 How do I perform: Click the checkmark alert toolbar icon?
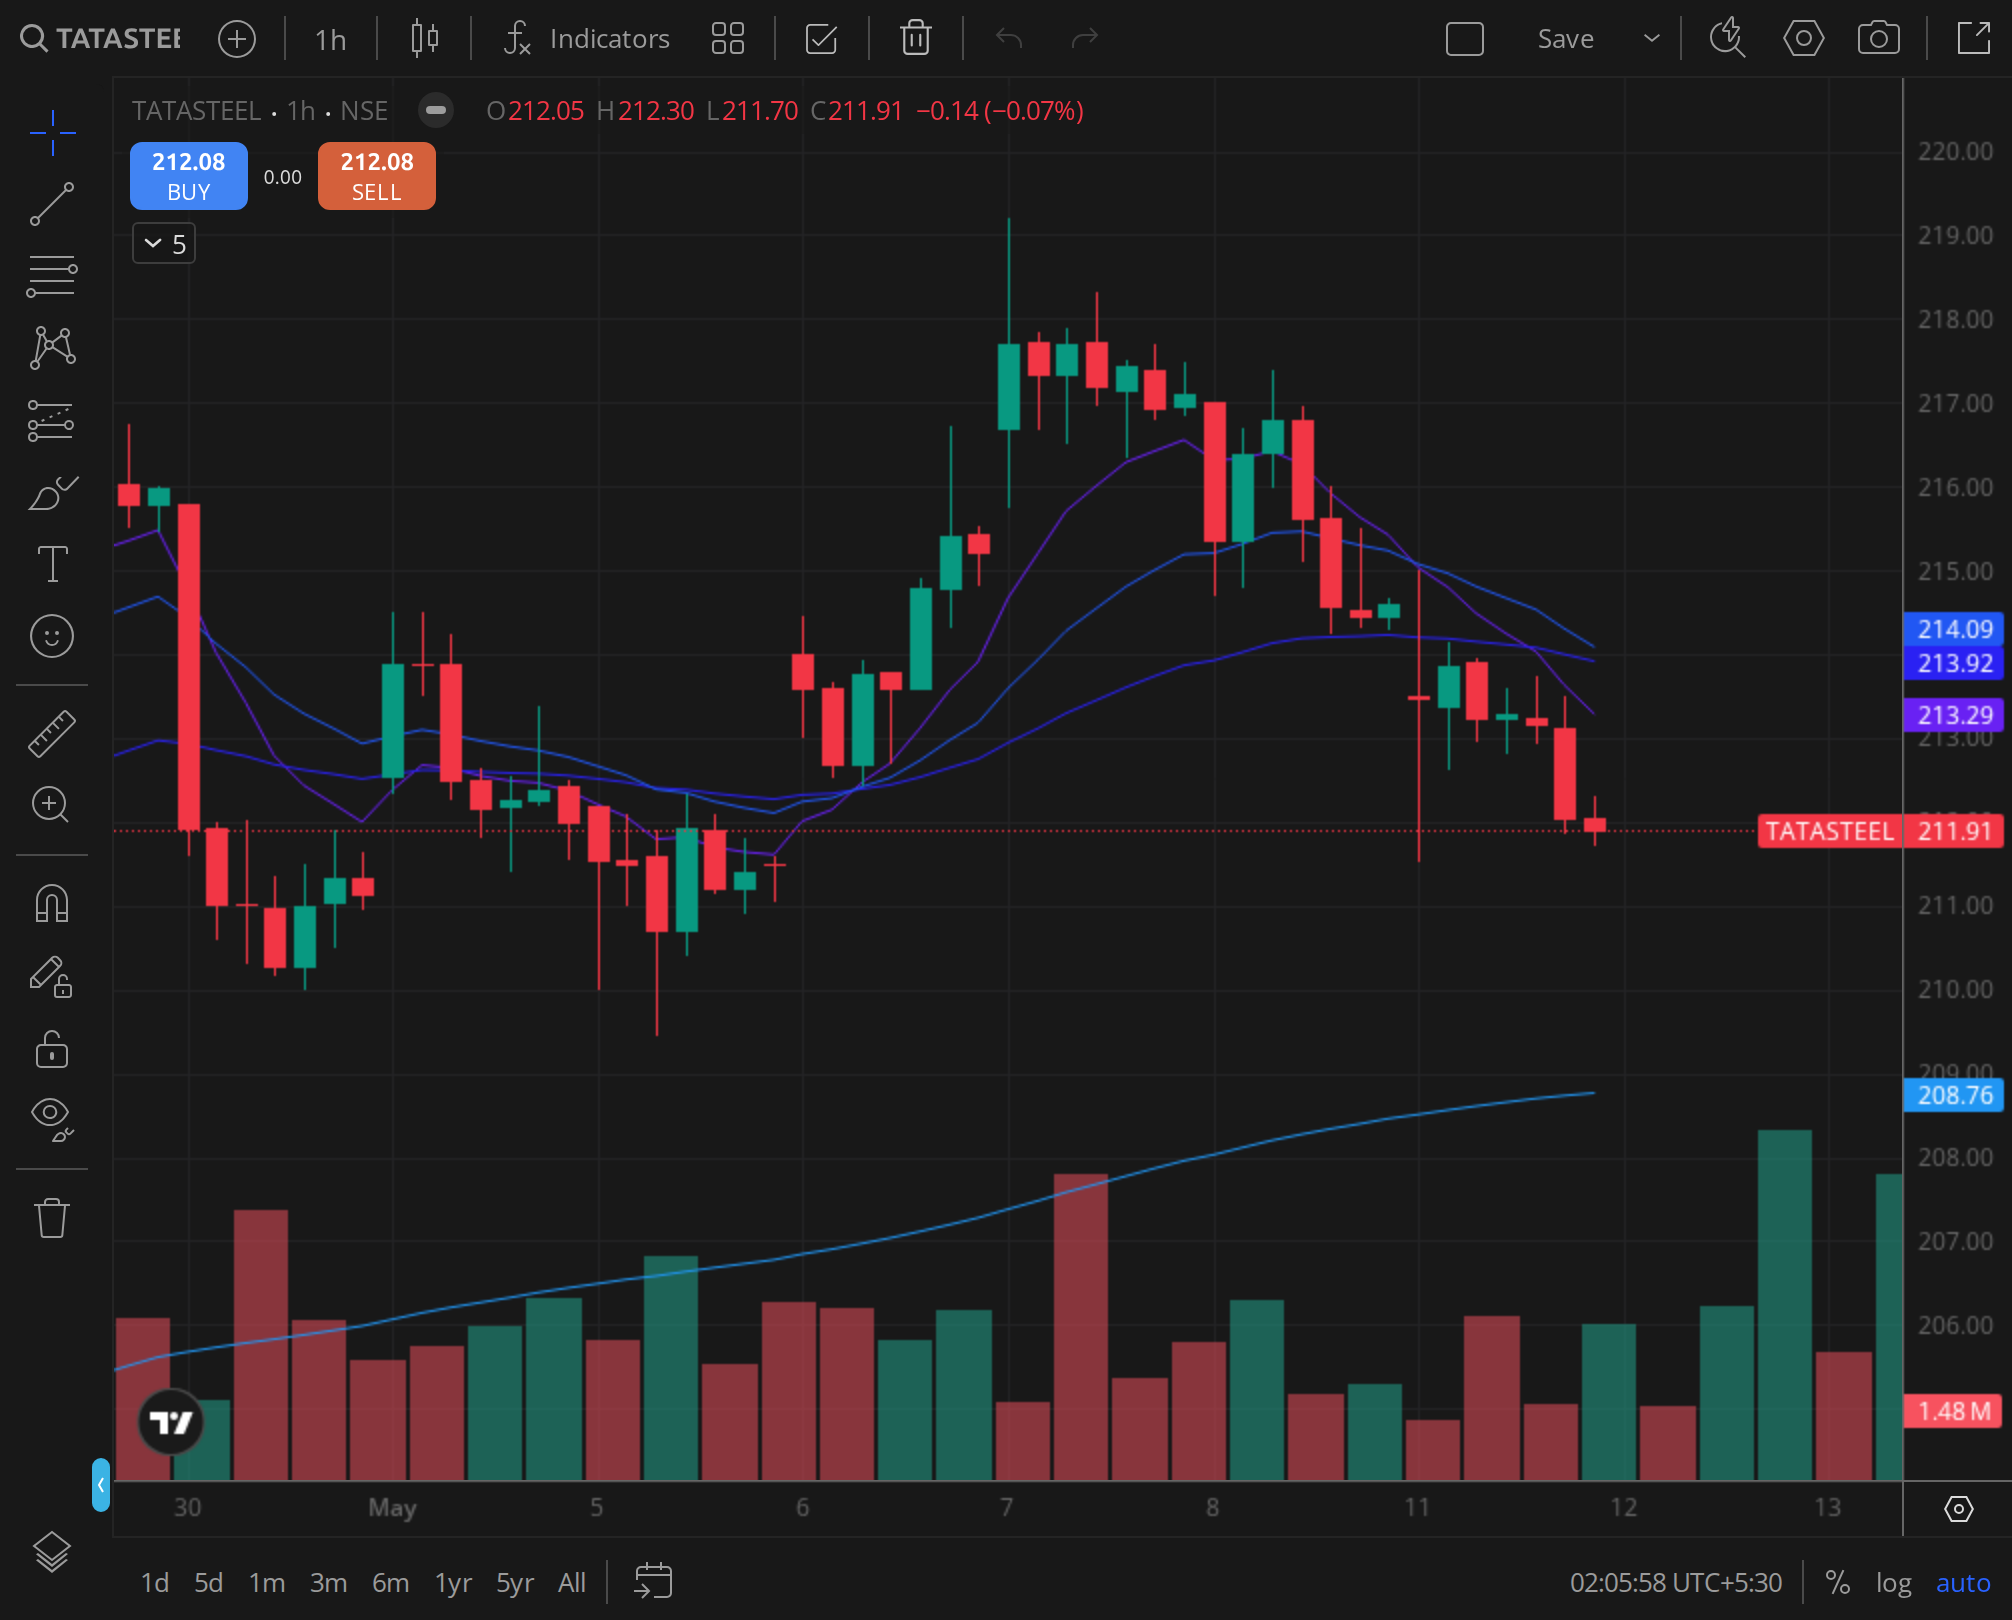point(821,39)
